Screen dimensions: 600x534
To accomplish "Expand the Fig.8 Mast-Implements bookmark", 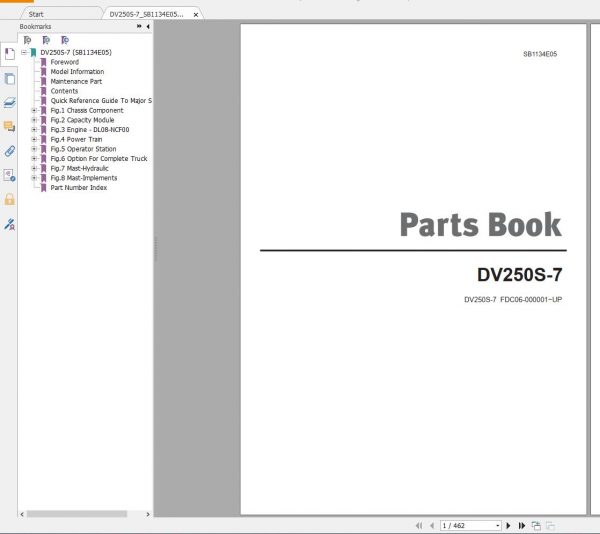I will (34, 178).
